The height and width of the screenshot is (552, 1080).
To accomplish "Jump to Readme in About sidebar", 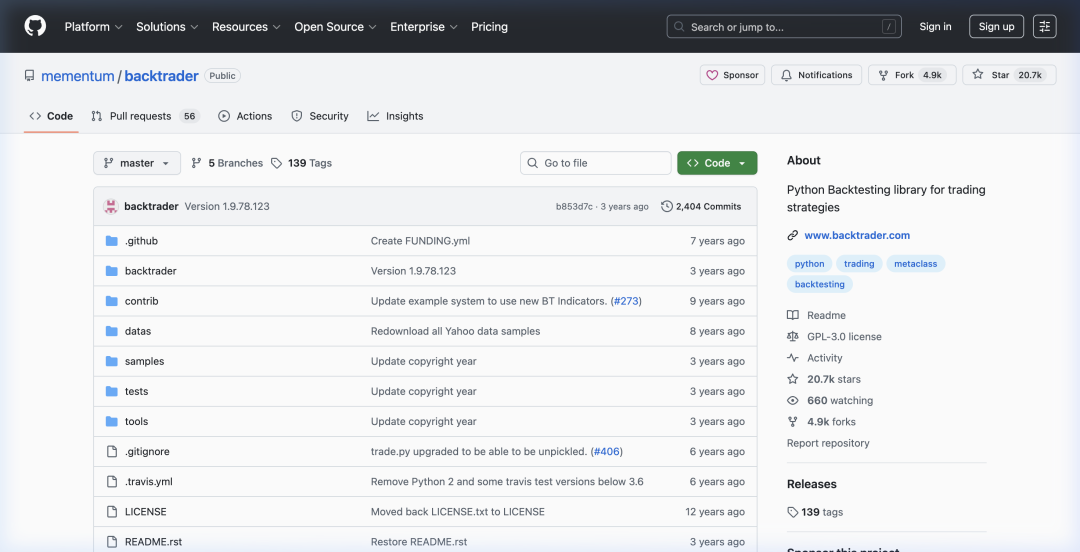I will (x=817, y=315).
